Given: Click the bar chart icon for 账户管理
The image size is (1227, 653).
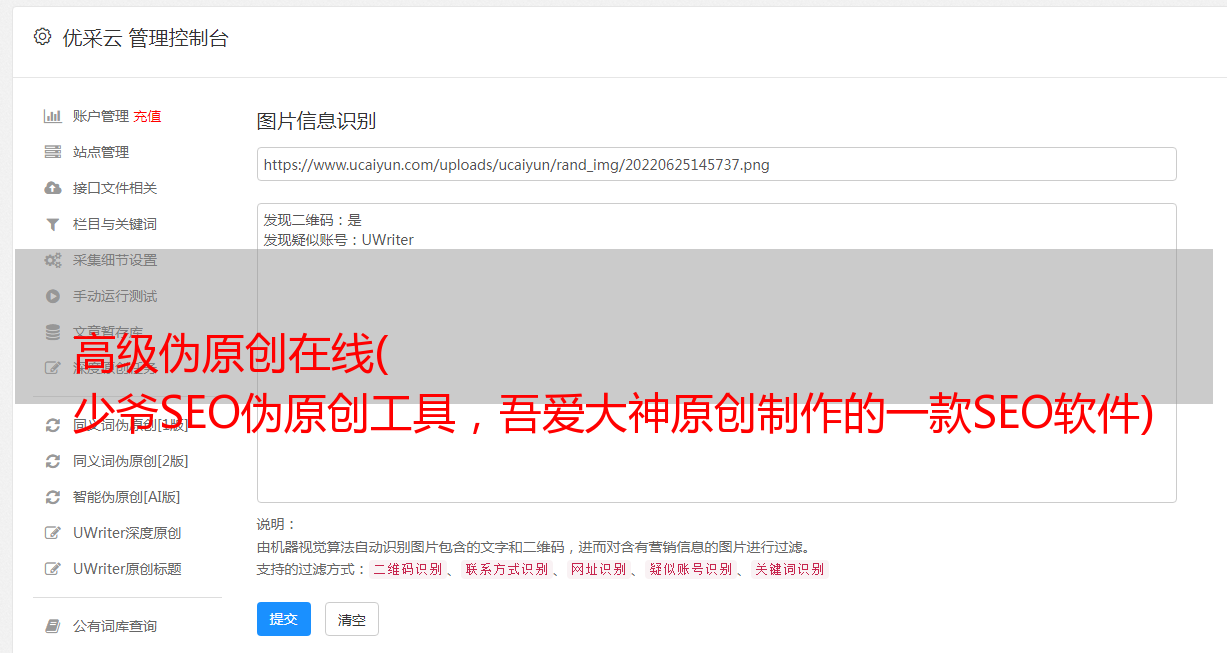Looking at the screenshot, I should [53, 116].
